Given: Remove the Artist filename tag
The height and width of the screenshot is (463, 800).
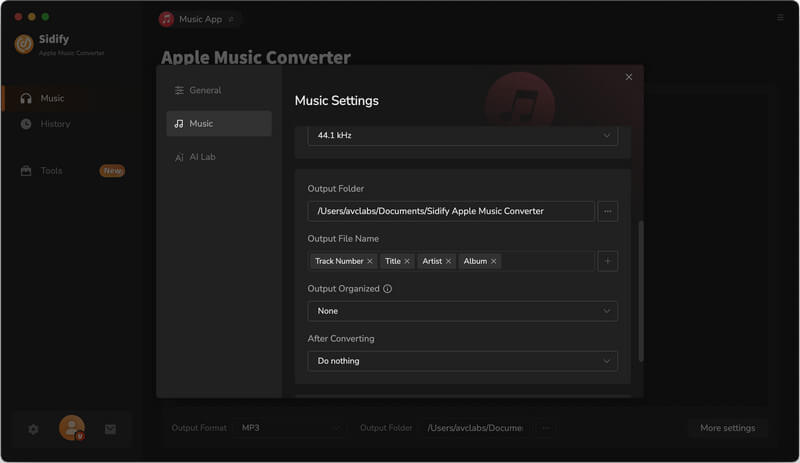Looking at the screenshot, I should 448,261.
